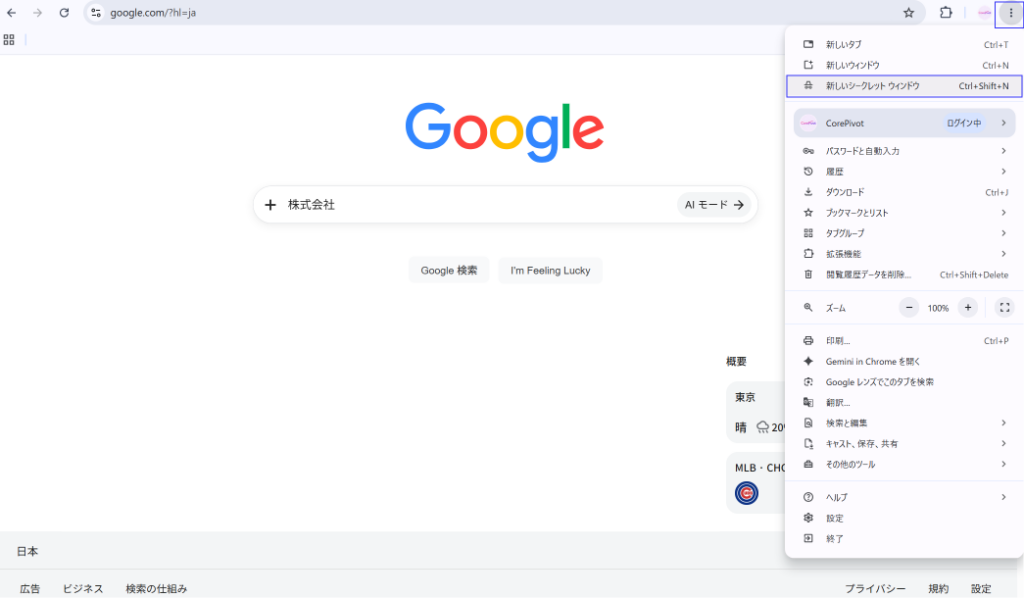
Task: Choose 翻訳 menu item
Action: [x=904, y=403]
